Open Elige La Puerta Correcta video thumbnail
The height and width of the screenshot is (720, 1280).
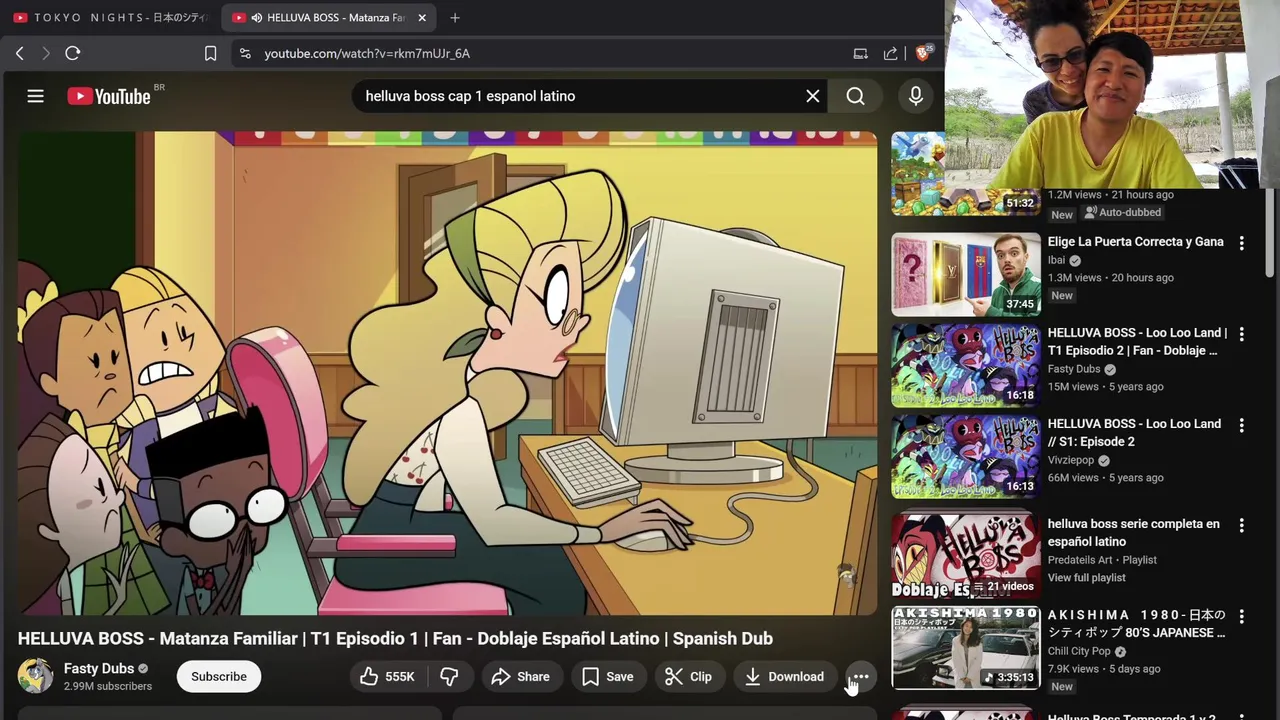(x=966, y=275)
